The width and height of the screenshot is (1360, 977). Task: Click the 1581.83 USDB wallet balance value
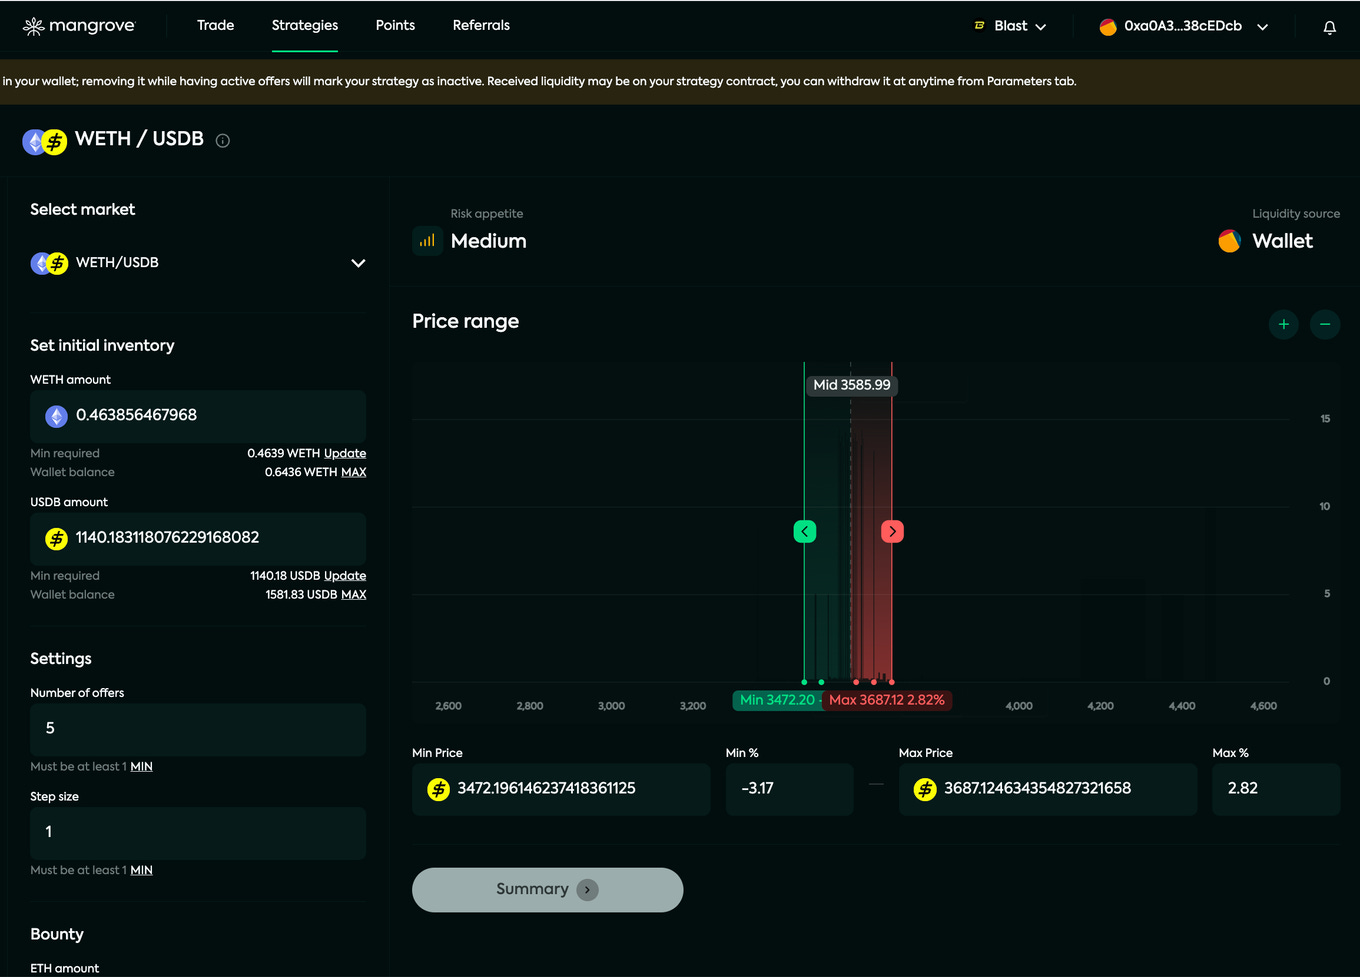click(x=301, y=595)
